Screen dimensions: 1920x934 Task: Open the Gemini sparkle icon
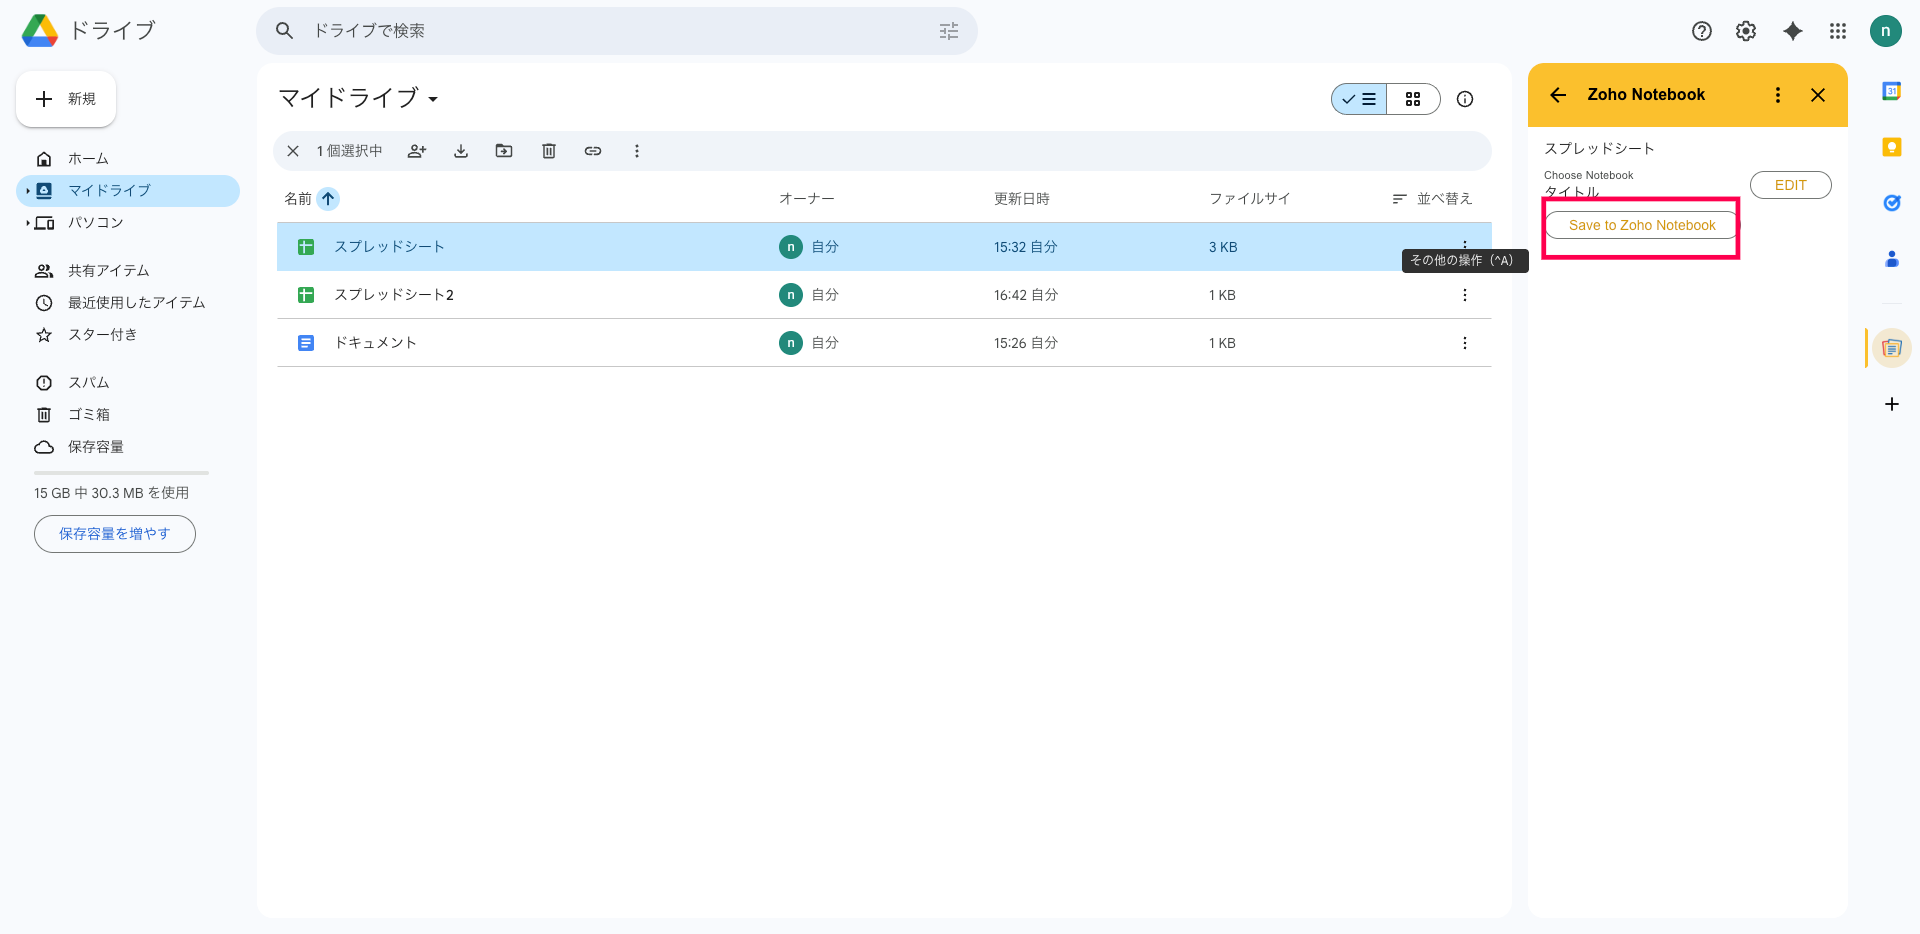point(1793,31)
